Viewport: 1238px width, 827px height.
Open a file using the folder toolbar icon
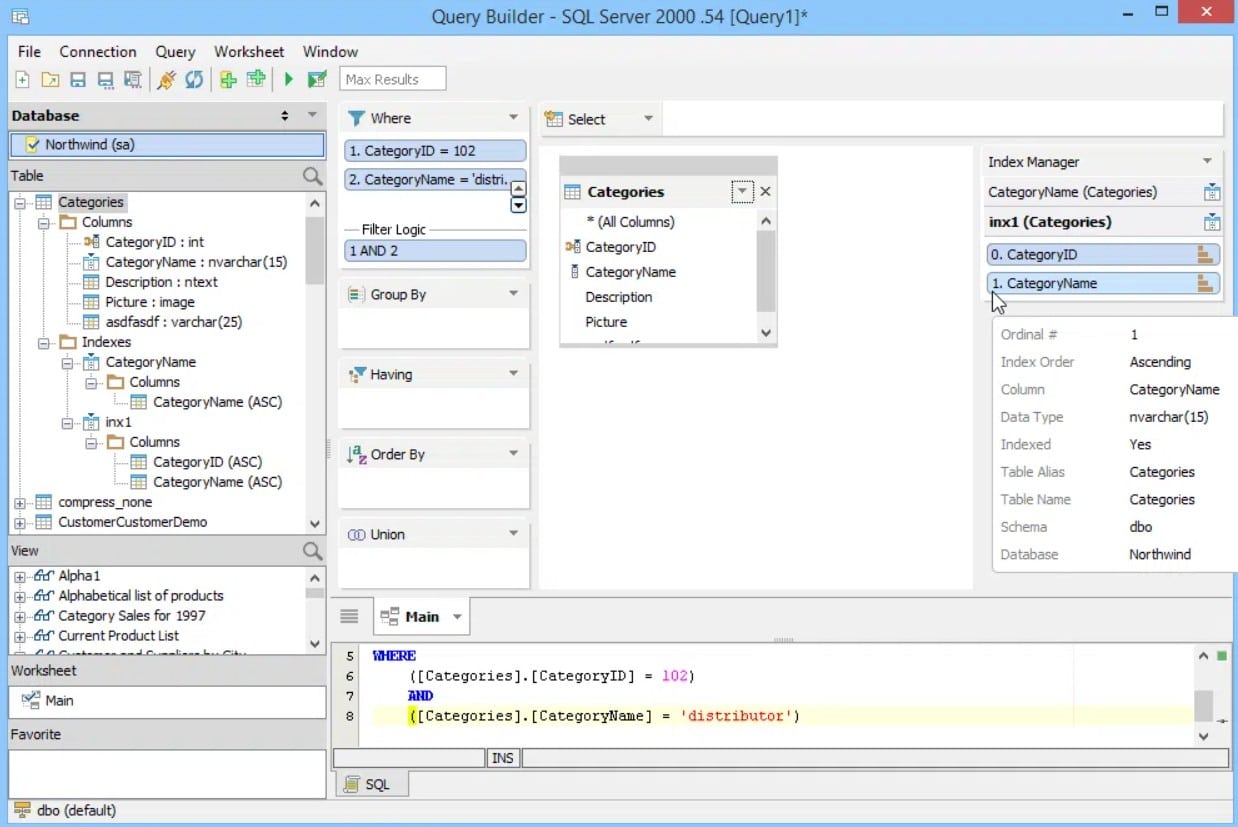[50, 78]
